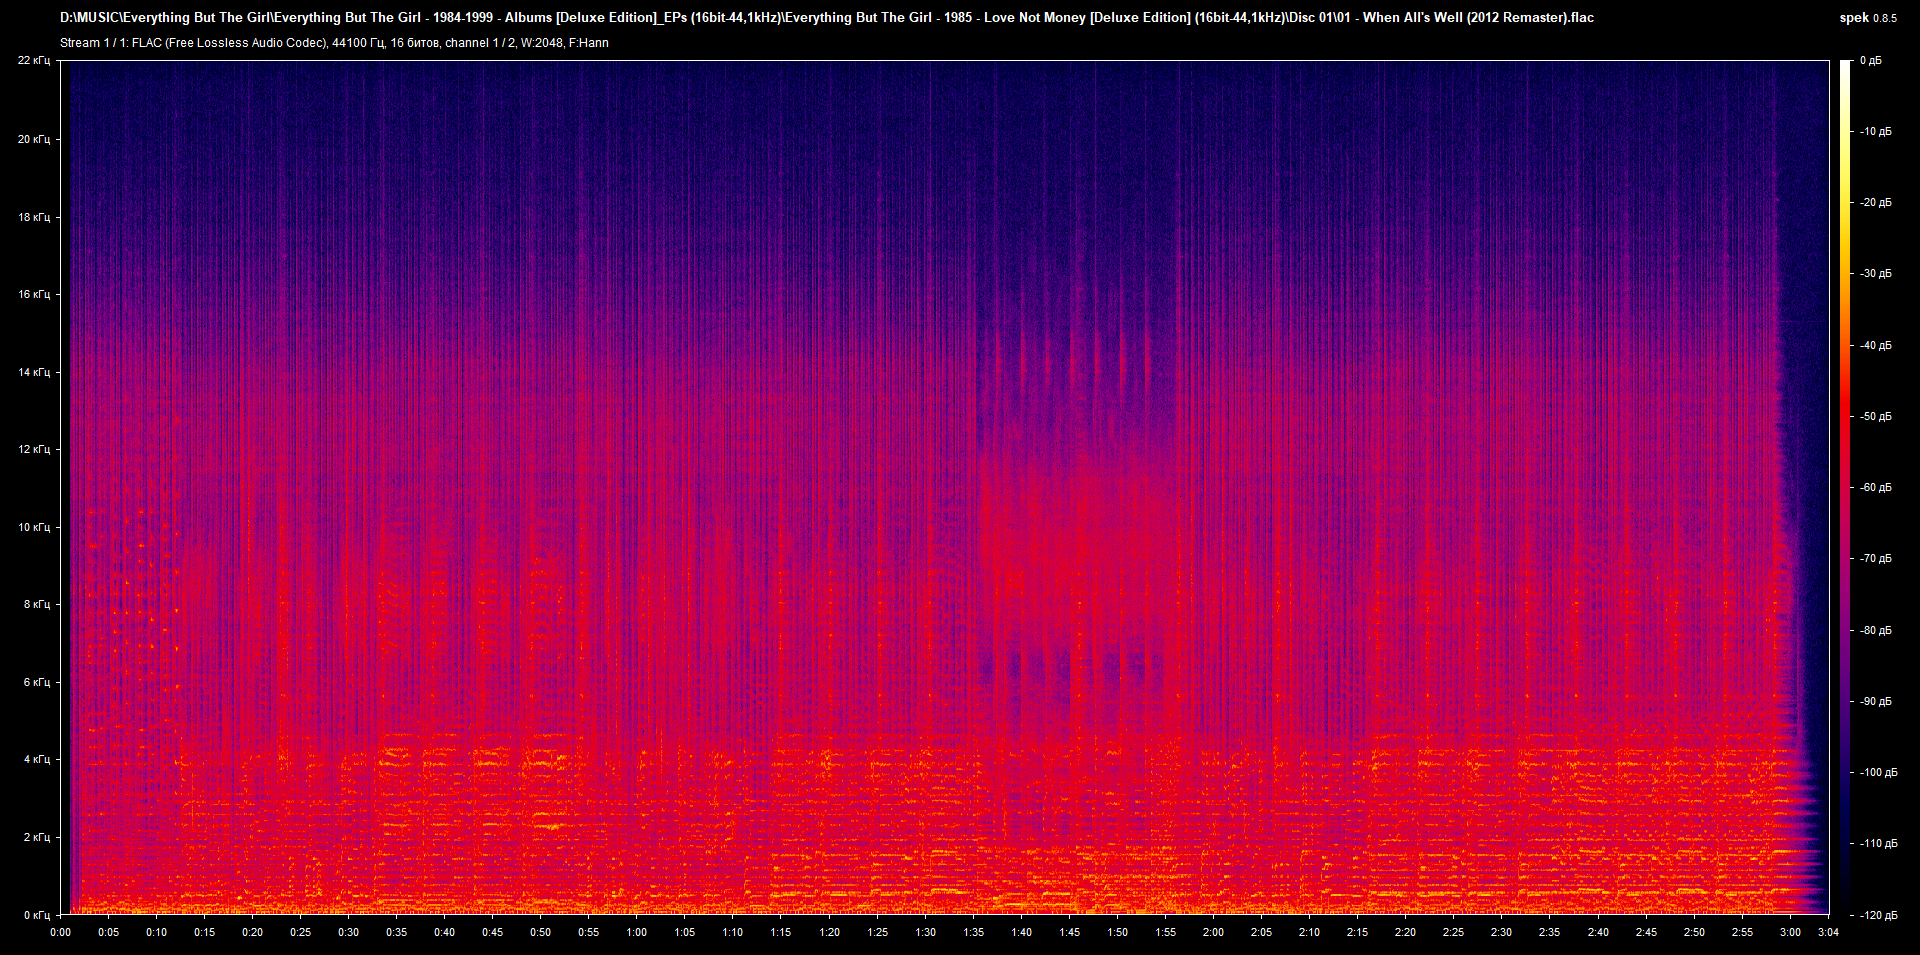The image size is (1920, 955).
Task: Click the '0 дБ' level scale label
Action: (1871, 61)
